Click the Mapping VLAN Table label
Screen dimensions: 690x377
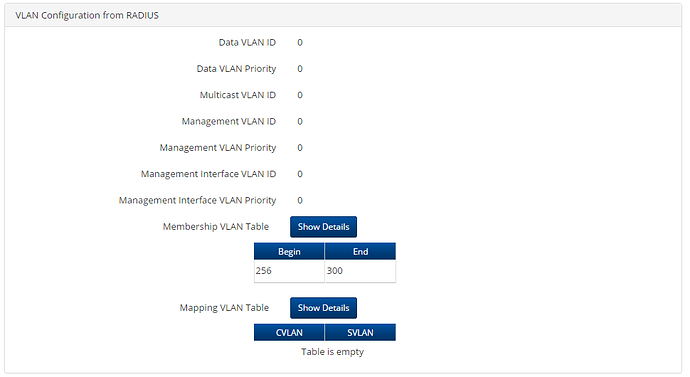click(x=224, y=308)
